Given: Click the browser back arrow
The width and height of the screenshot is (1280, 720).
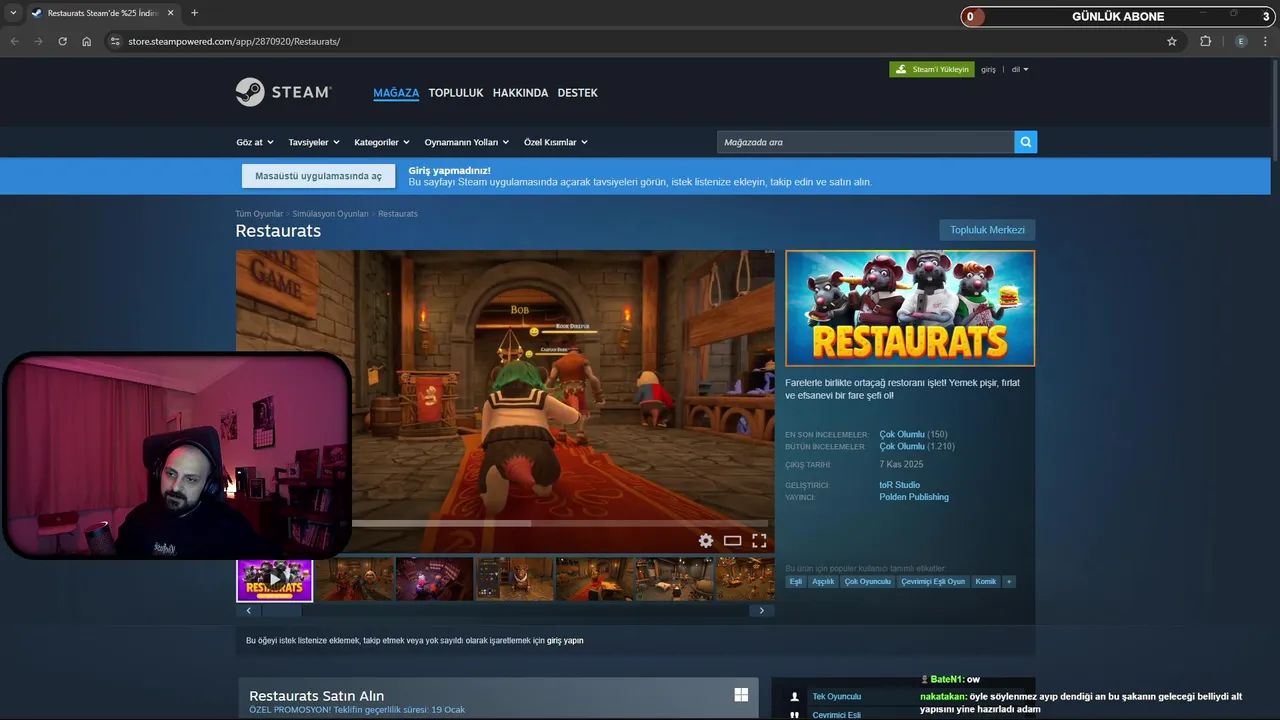Looking at the screenshot, I should tap(14, 41).
